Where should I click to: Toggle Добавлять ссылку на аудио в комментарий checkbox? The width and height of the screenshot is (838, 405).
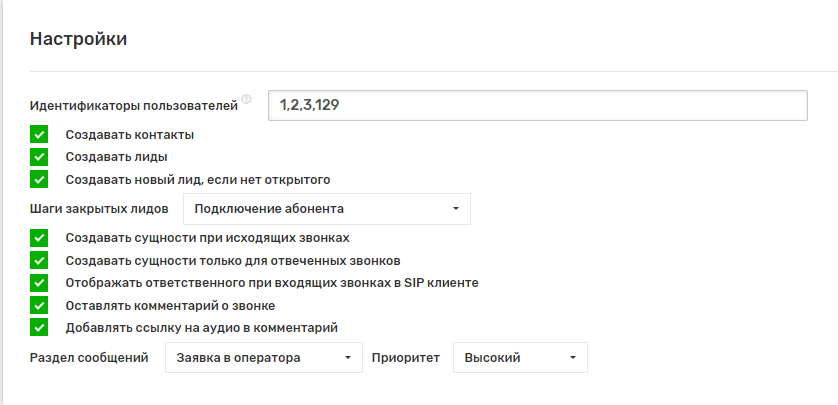[39, 327]
